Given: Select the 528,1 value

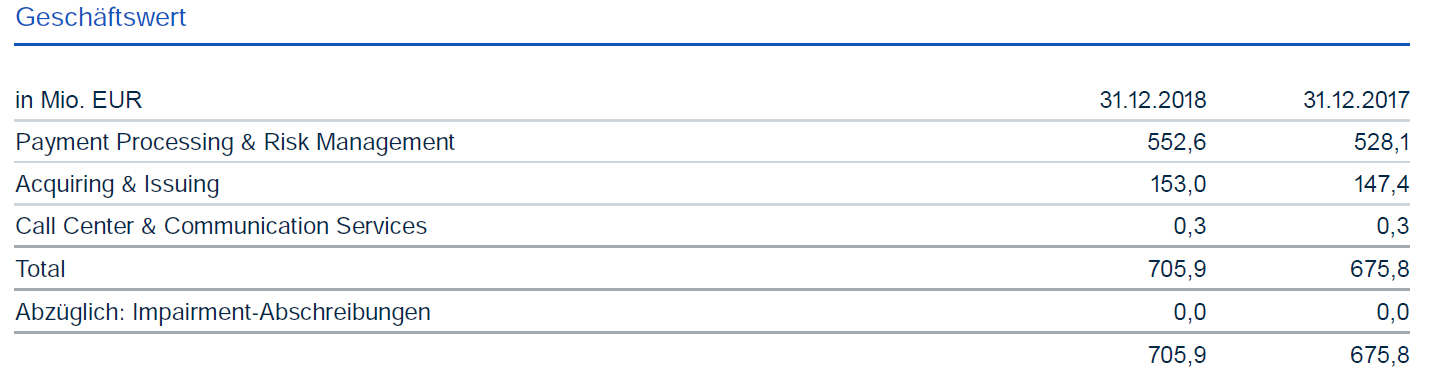Looking at the screenshot, I should tap(1380, 143).
